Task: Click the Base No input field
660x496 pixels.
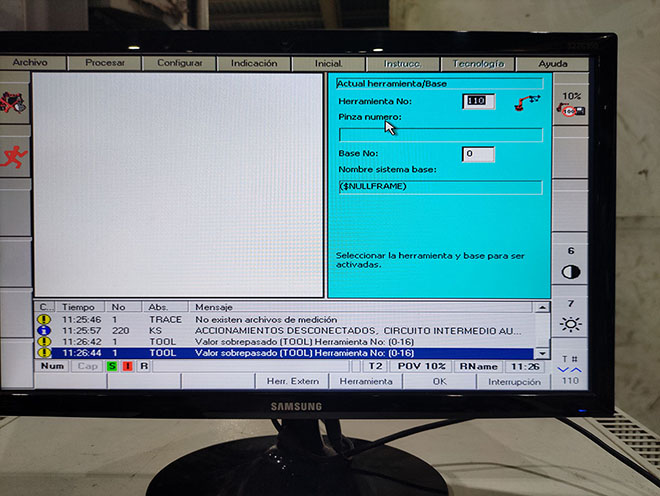Action: 478,154
